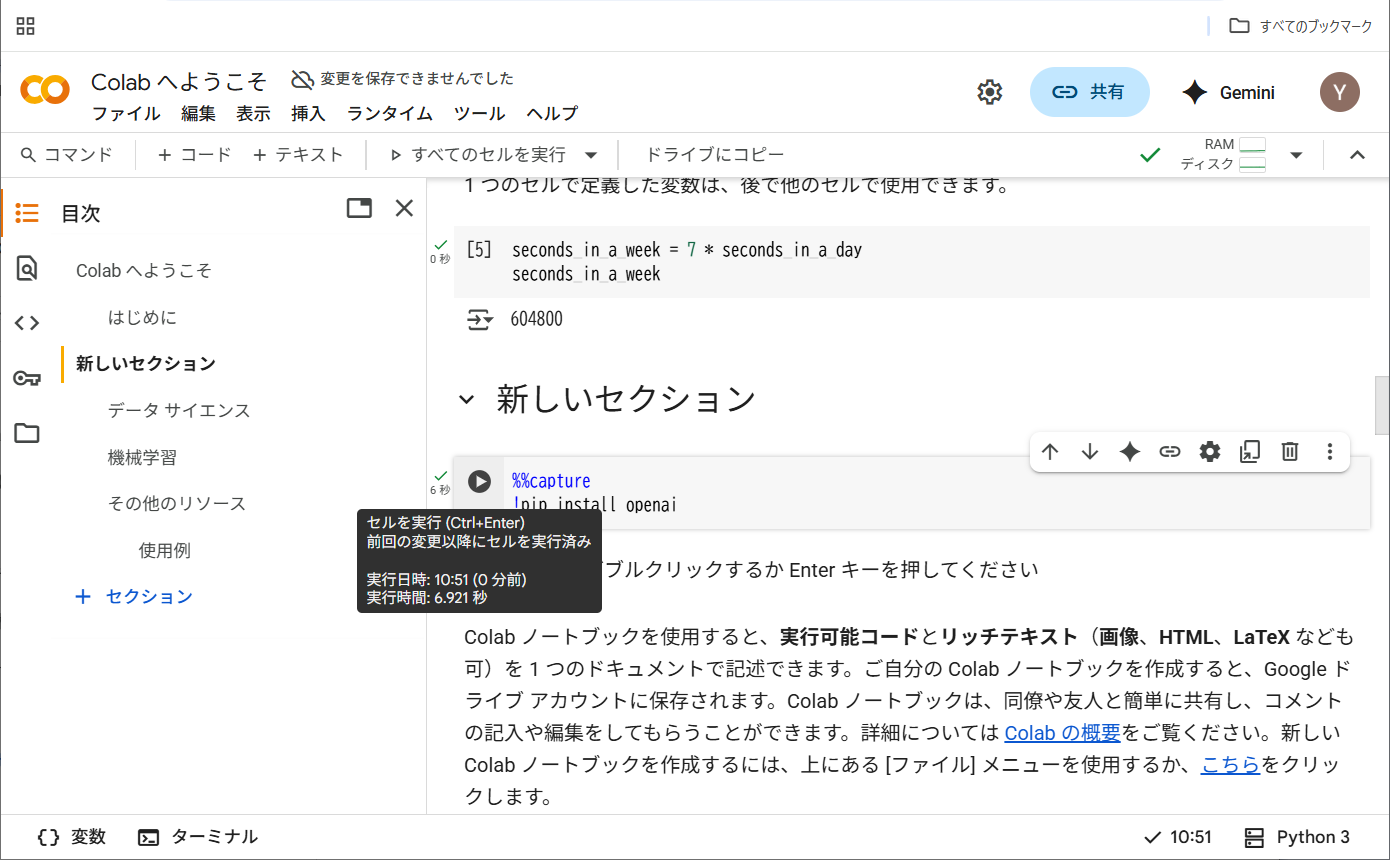1390x860 pixels.
Task: Open the code snippets panel
Action: pyautogui.click(x=27, y=323)
